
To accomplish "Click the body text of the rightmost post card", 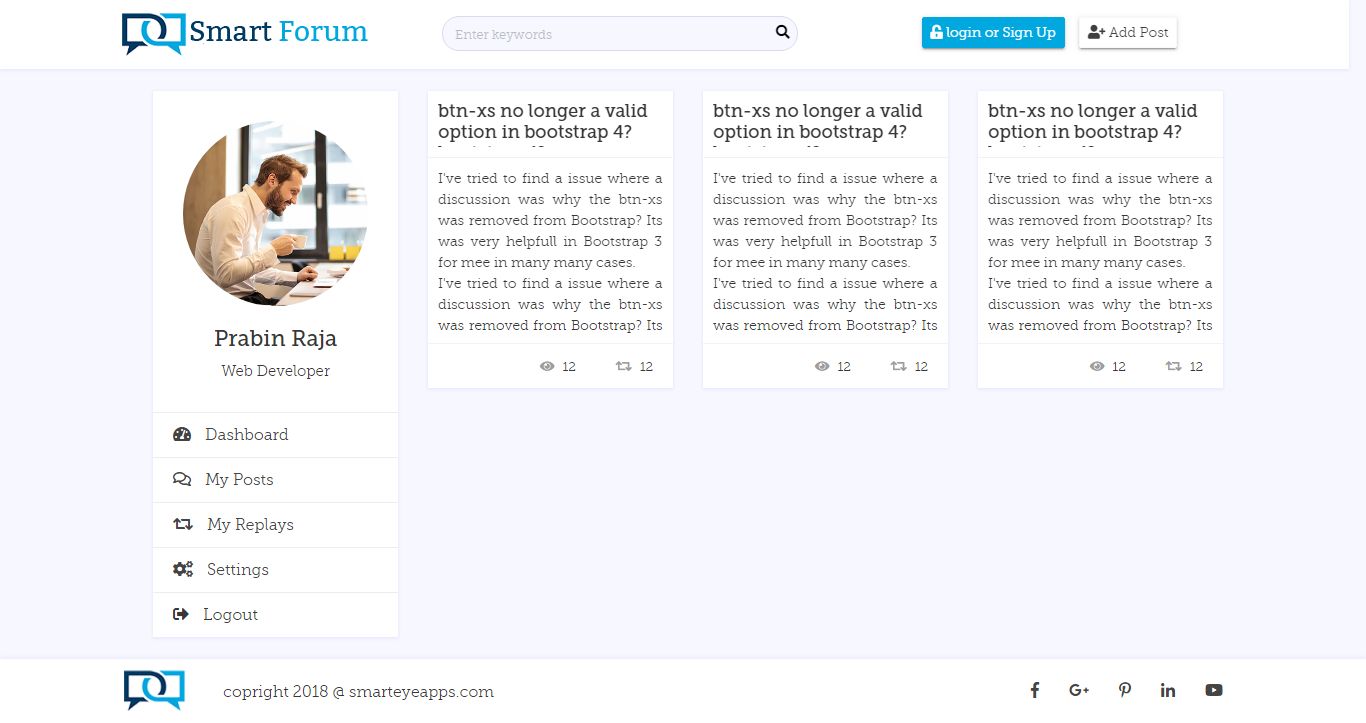I will click(1100, 251).
